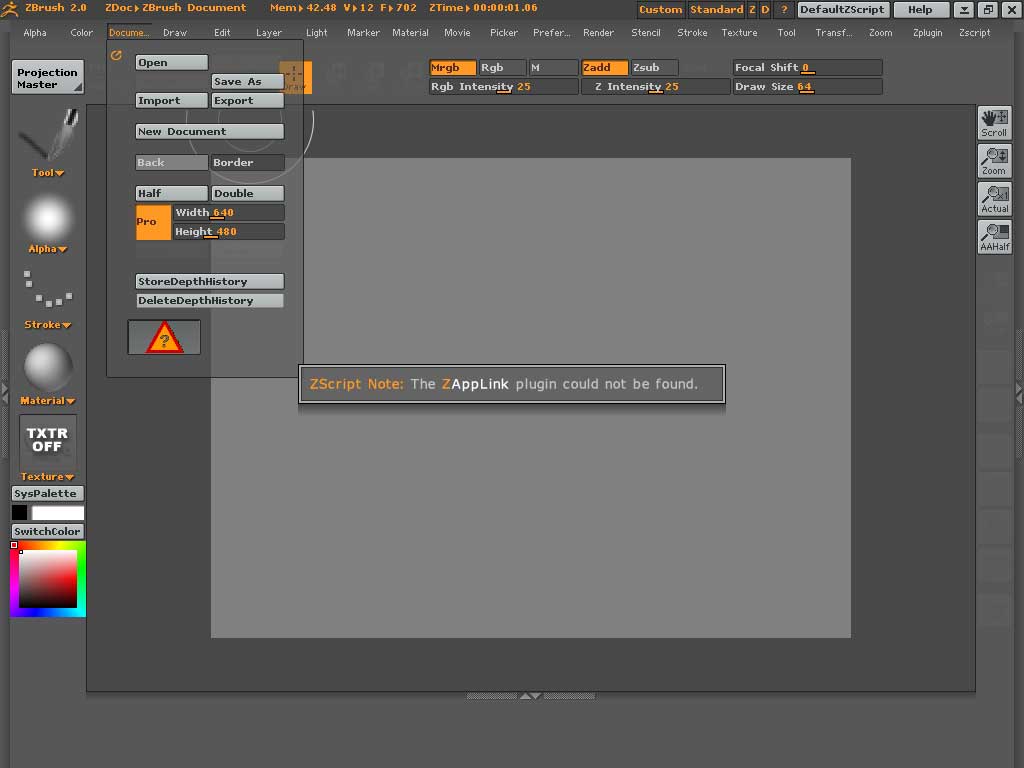Click the Z Intensity slider
The width and height of the screenshot is (1024, 768).
[655, 87]
